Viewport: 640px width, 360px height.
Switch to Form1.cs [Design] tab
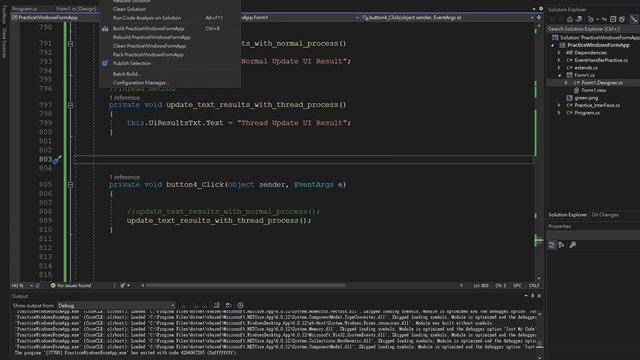(x=76, y=9)
